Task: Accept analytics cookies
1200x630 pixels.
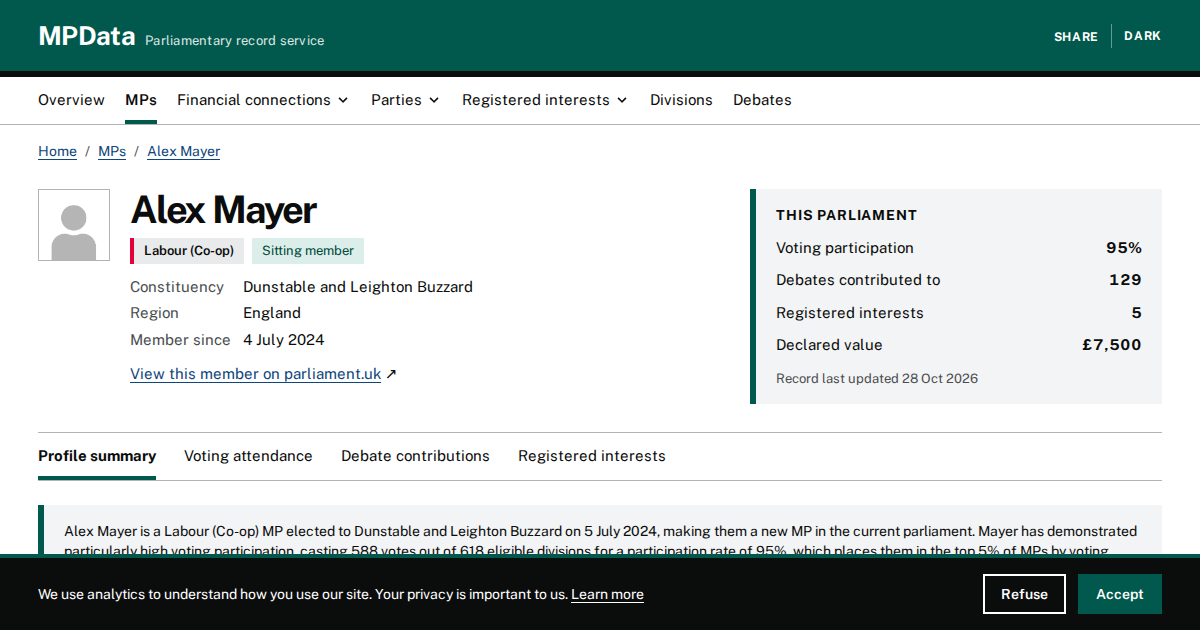Action: [1119, 594]
